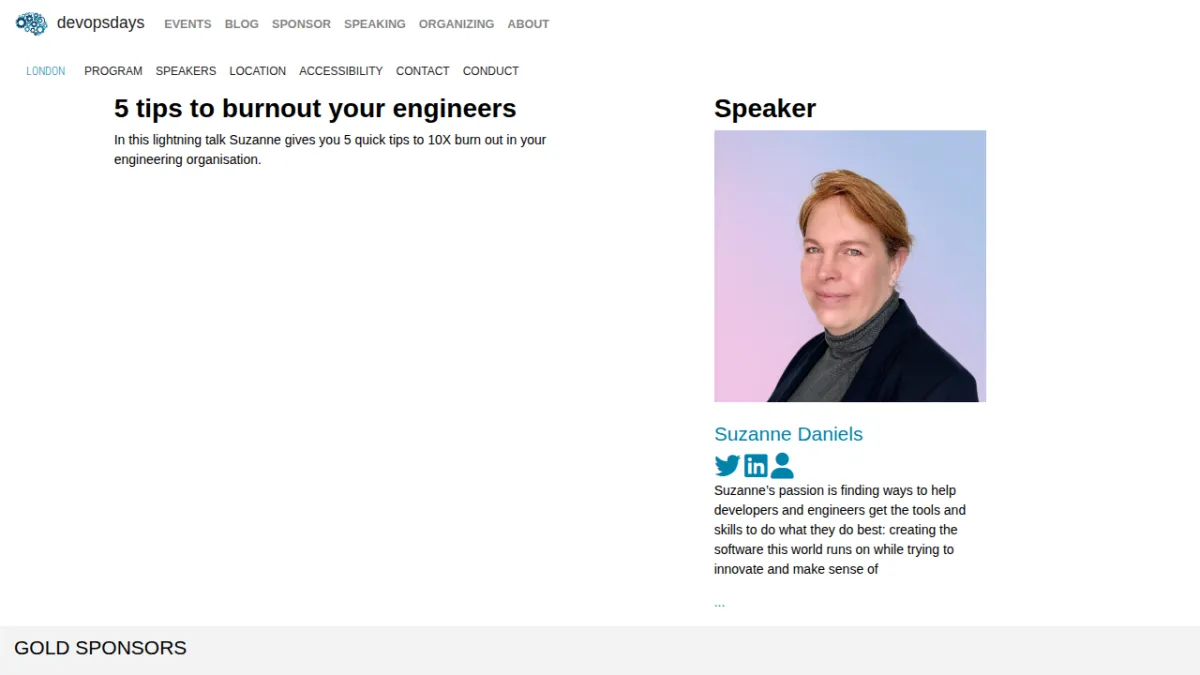Viewport: 1200px width, 675px height.
Task: Expand the bio via the ellipsis link
Action: tap(719, 603)
